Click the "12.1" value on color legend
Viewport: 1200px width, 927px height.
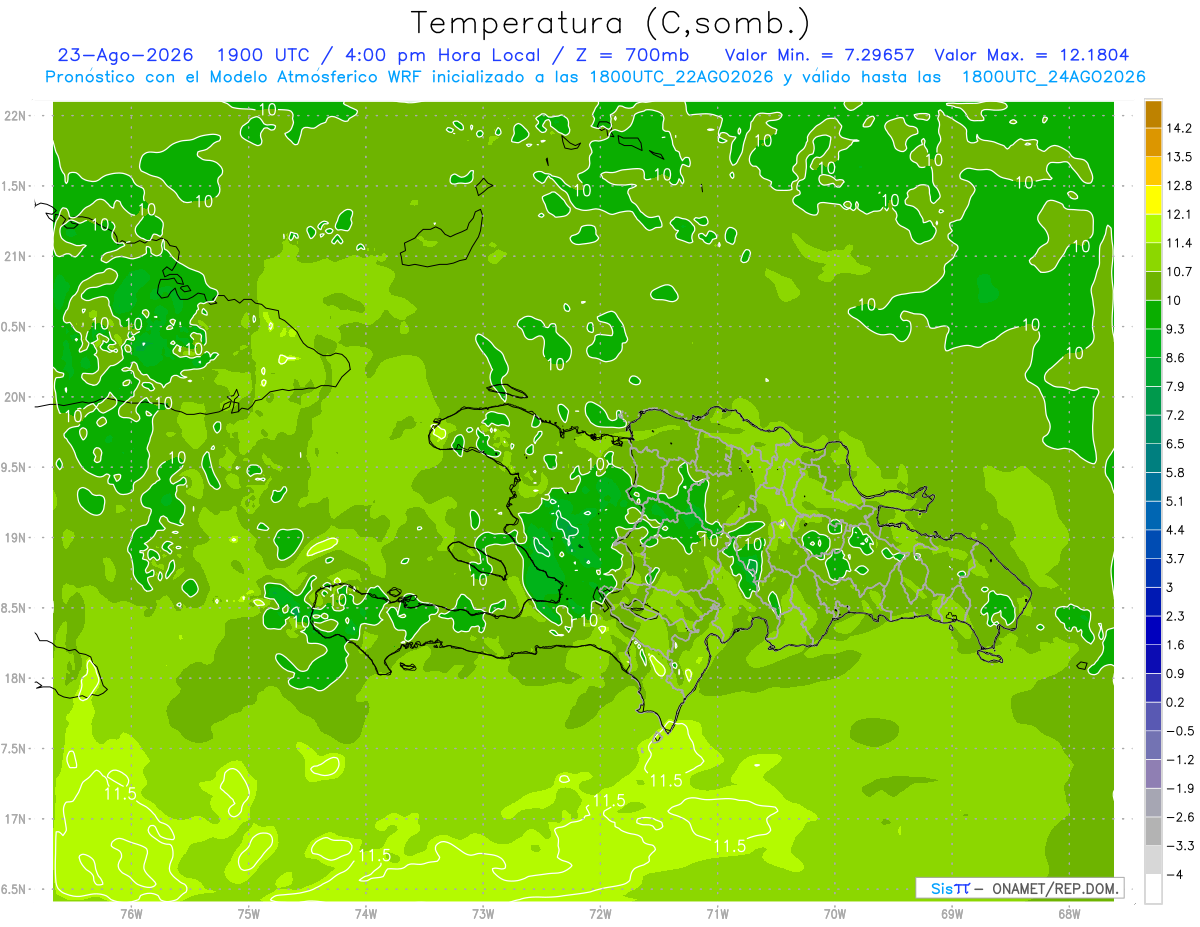coord(1179,214)
